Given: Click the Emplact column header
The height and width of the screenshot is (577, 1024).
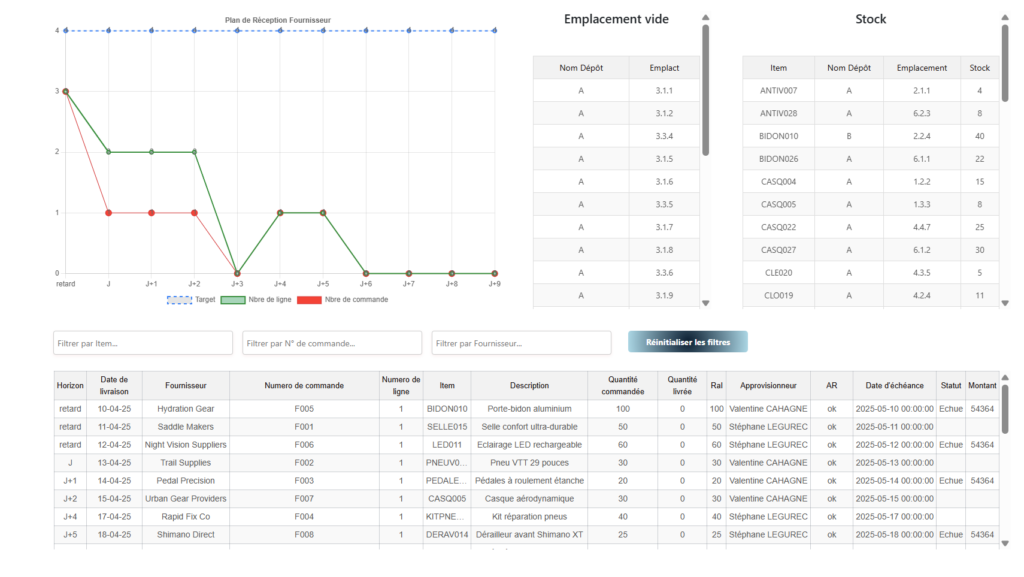Looking at the screenshot, I should click(x=664, y=68).
